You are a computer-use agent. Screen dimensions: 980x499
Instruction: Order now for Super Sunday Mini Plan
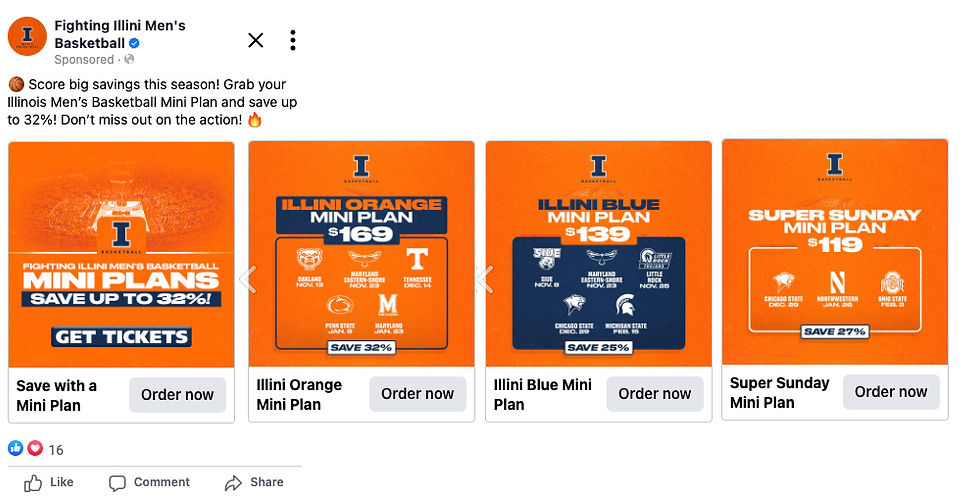(x=891, y=391)
